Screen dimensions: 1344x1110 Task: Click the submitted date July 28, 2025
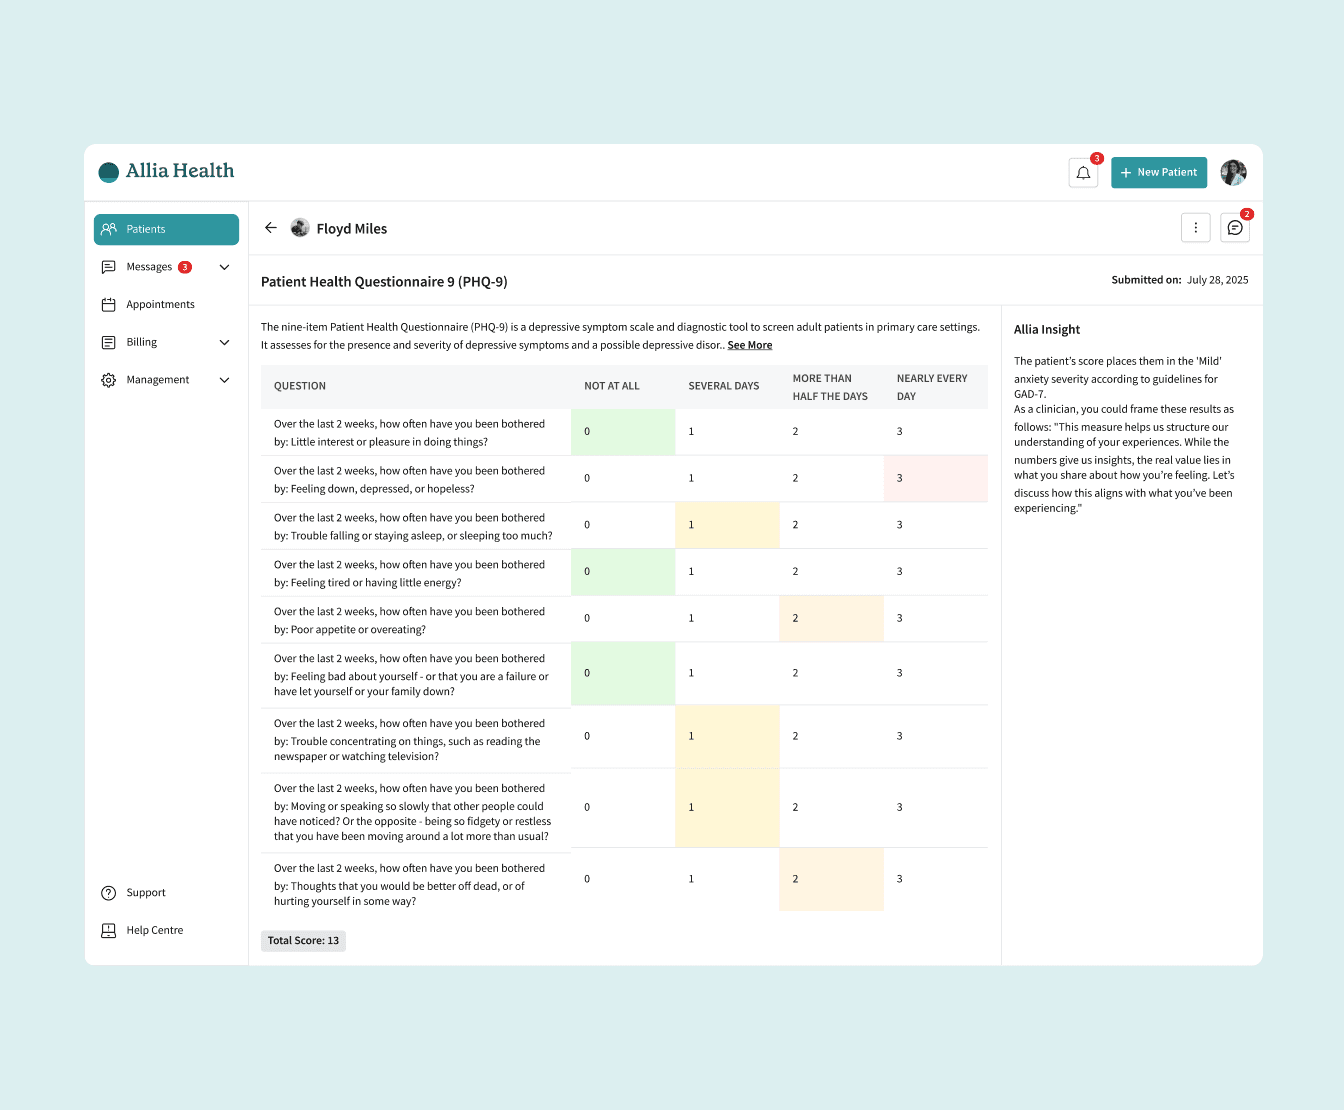[1217, 280]
